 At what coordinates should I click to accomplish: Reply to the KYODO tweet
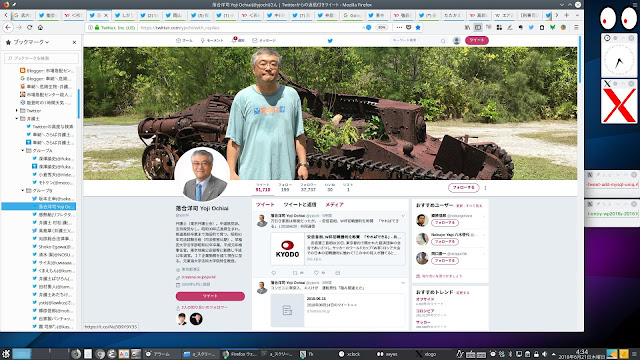(x=273, y=273)
